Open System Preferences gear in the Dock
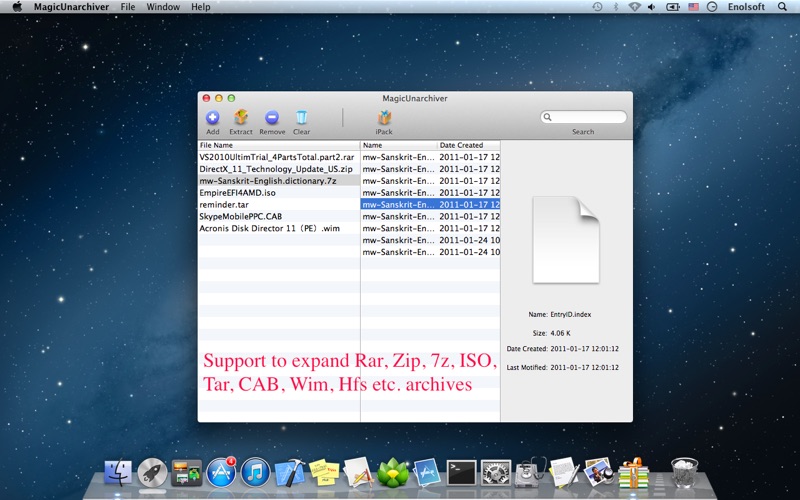Viewport: 800px width, 500px height. pos(495,472)
